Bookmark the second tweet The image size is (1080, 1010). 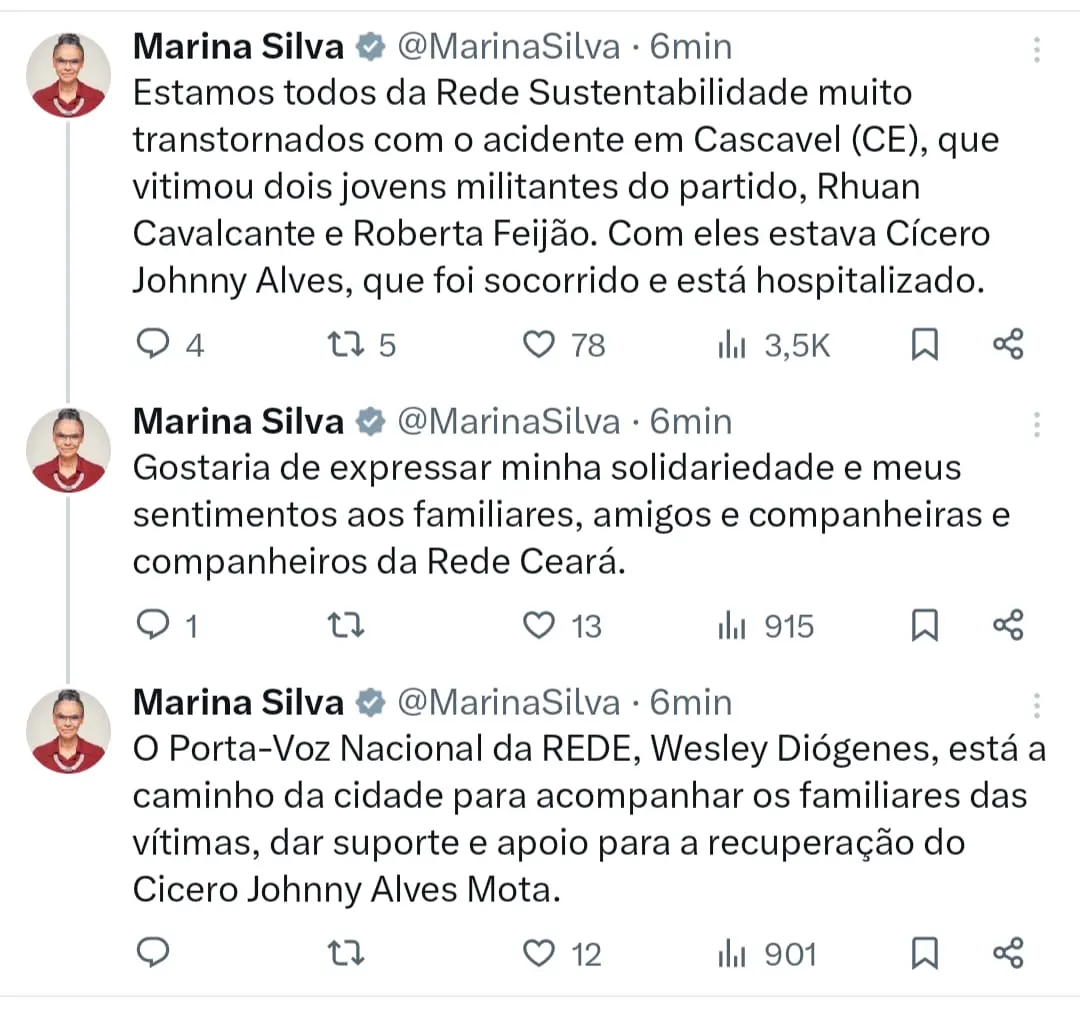[925, 625]
